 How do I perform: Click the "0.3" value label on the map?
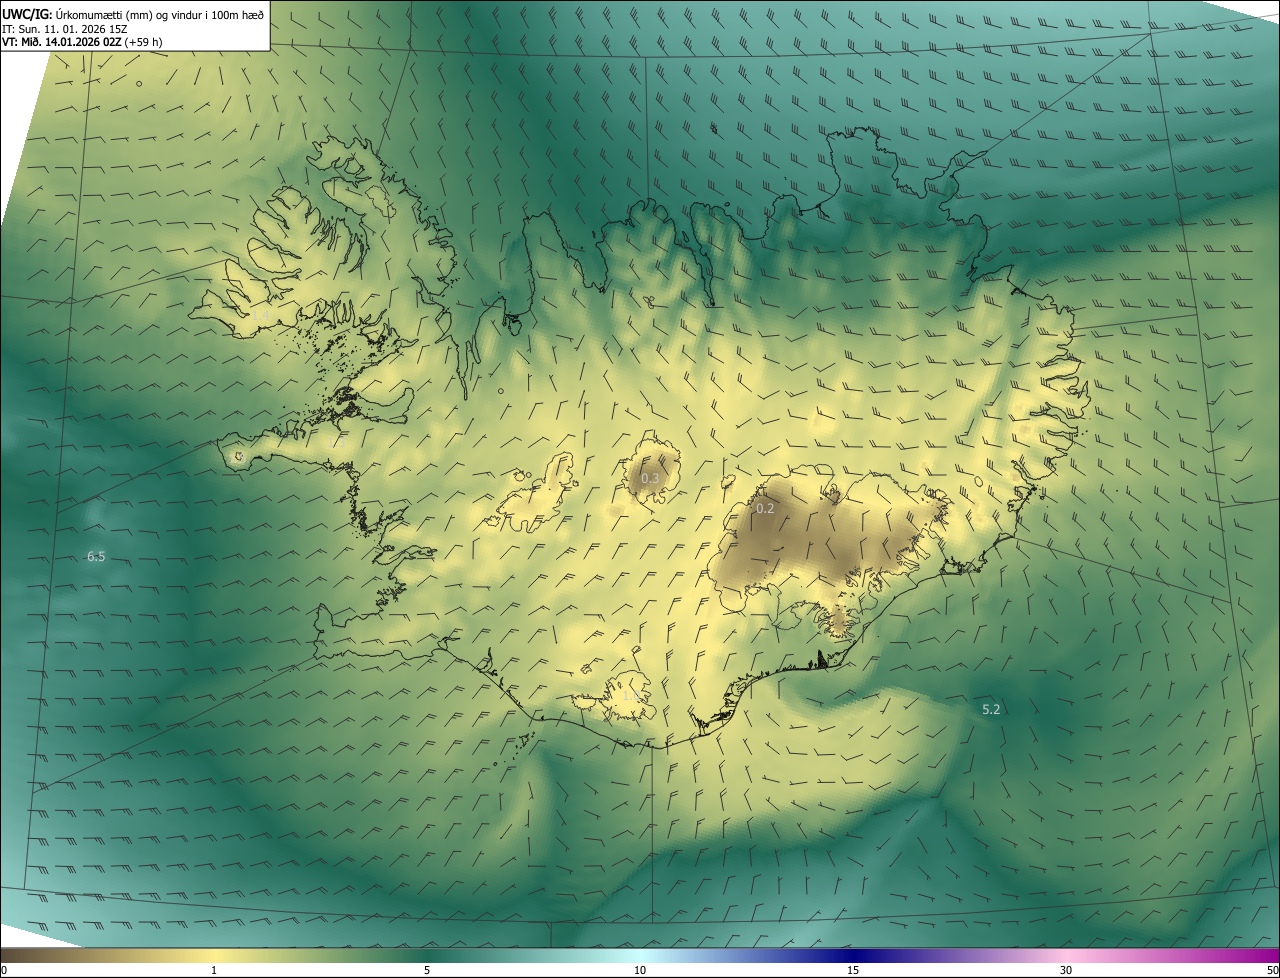click(650, 478)
